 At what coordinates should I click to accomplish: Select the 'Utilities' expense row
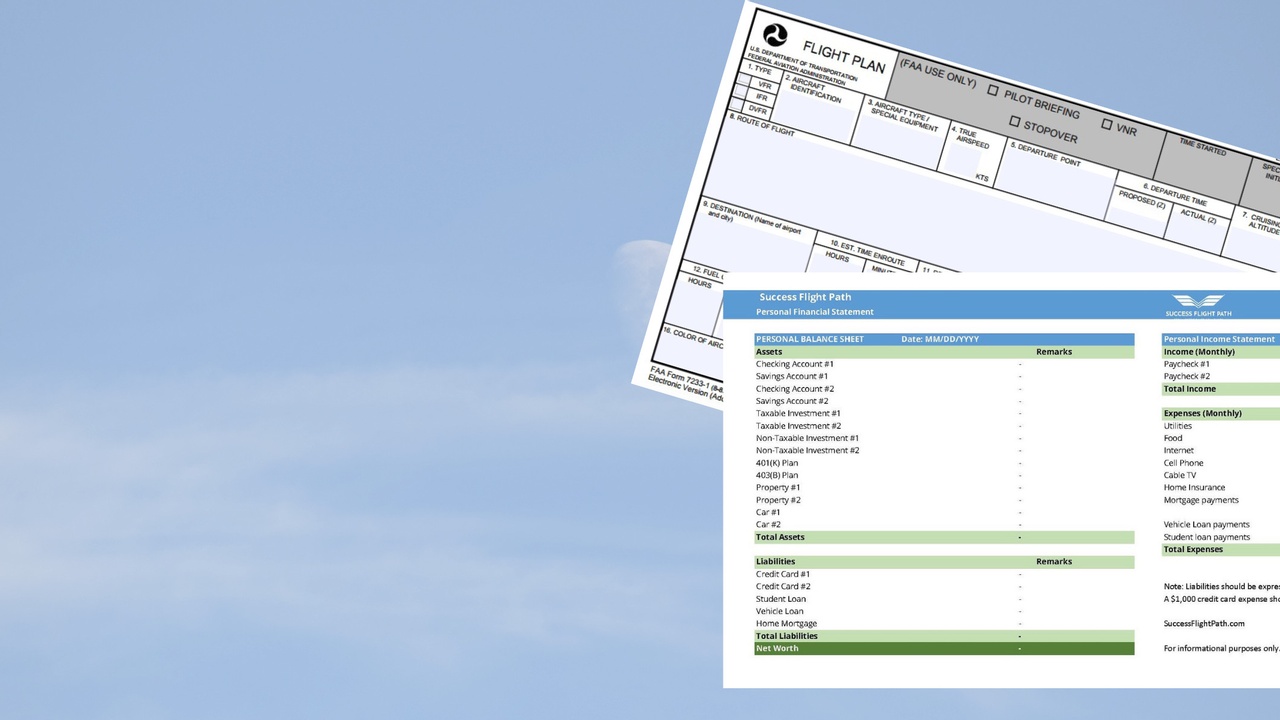point(1220,426)
